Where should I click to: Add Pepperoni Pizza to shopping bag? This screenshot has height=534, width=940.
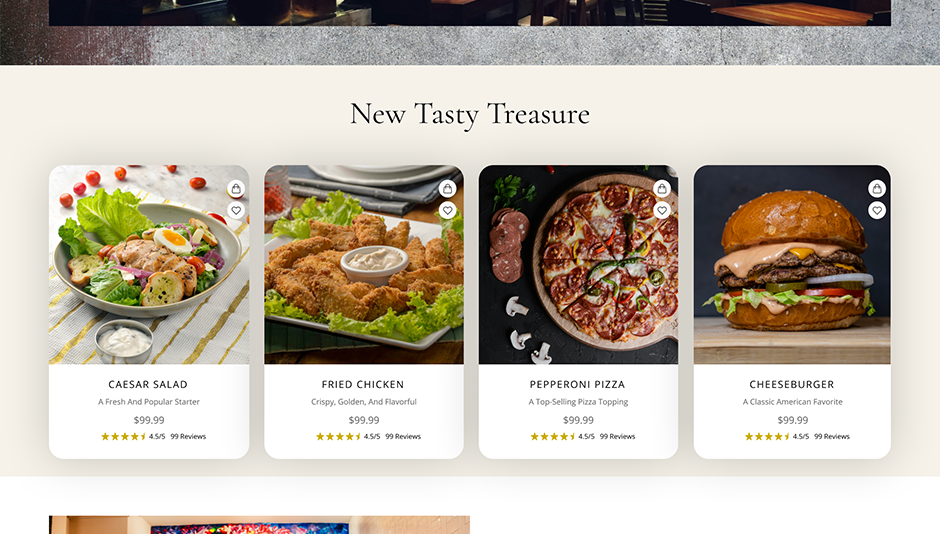[x=662, y=189]
